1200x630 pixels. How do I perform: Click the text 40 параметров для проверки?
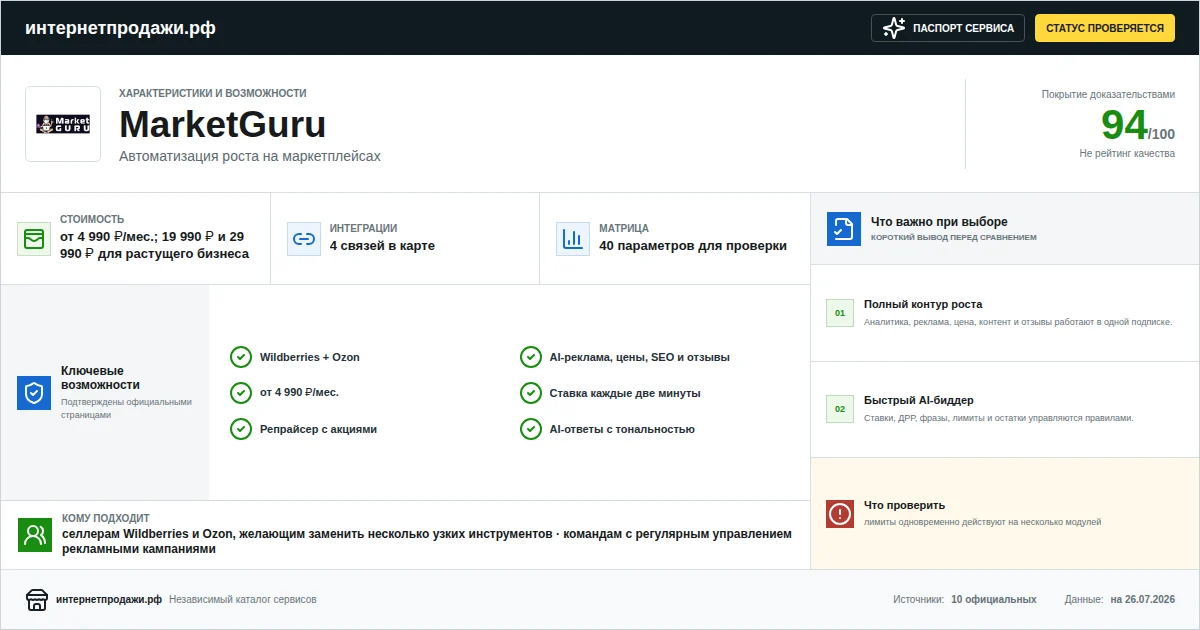click(693, 246)
